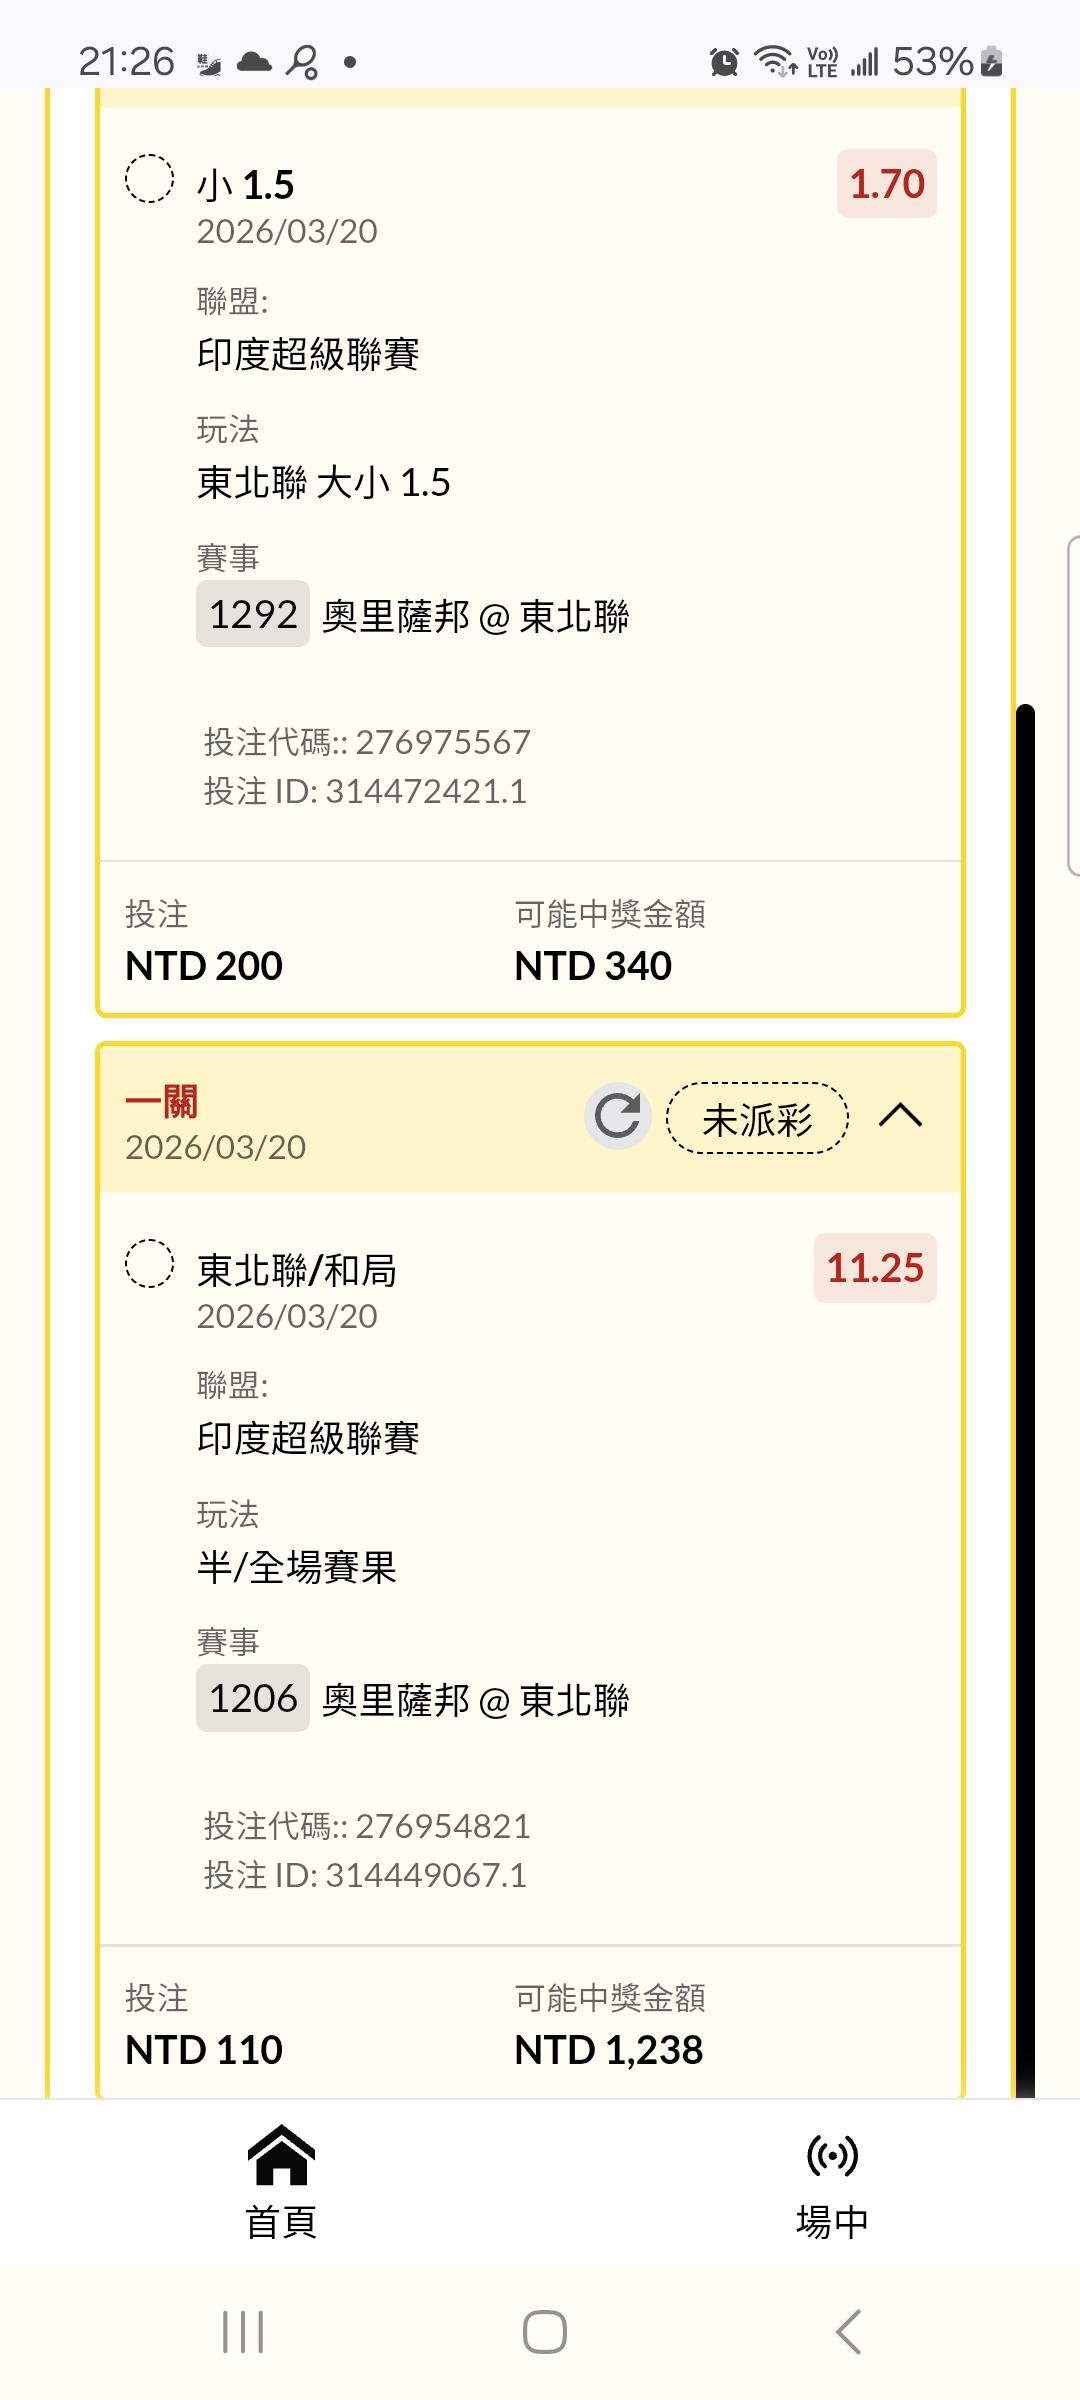1080x2400 pixels.
Task: Tap the refresh icon beside 未派彩
Action: (x=617, y=1116)
